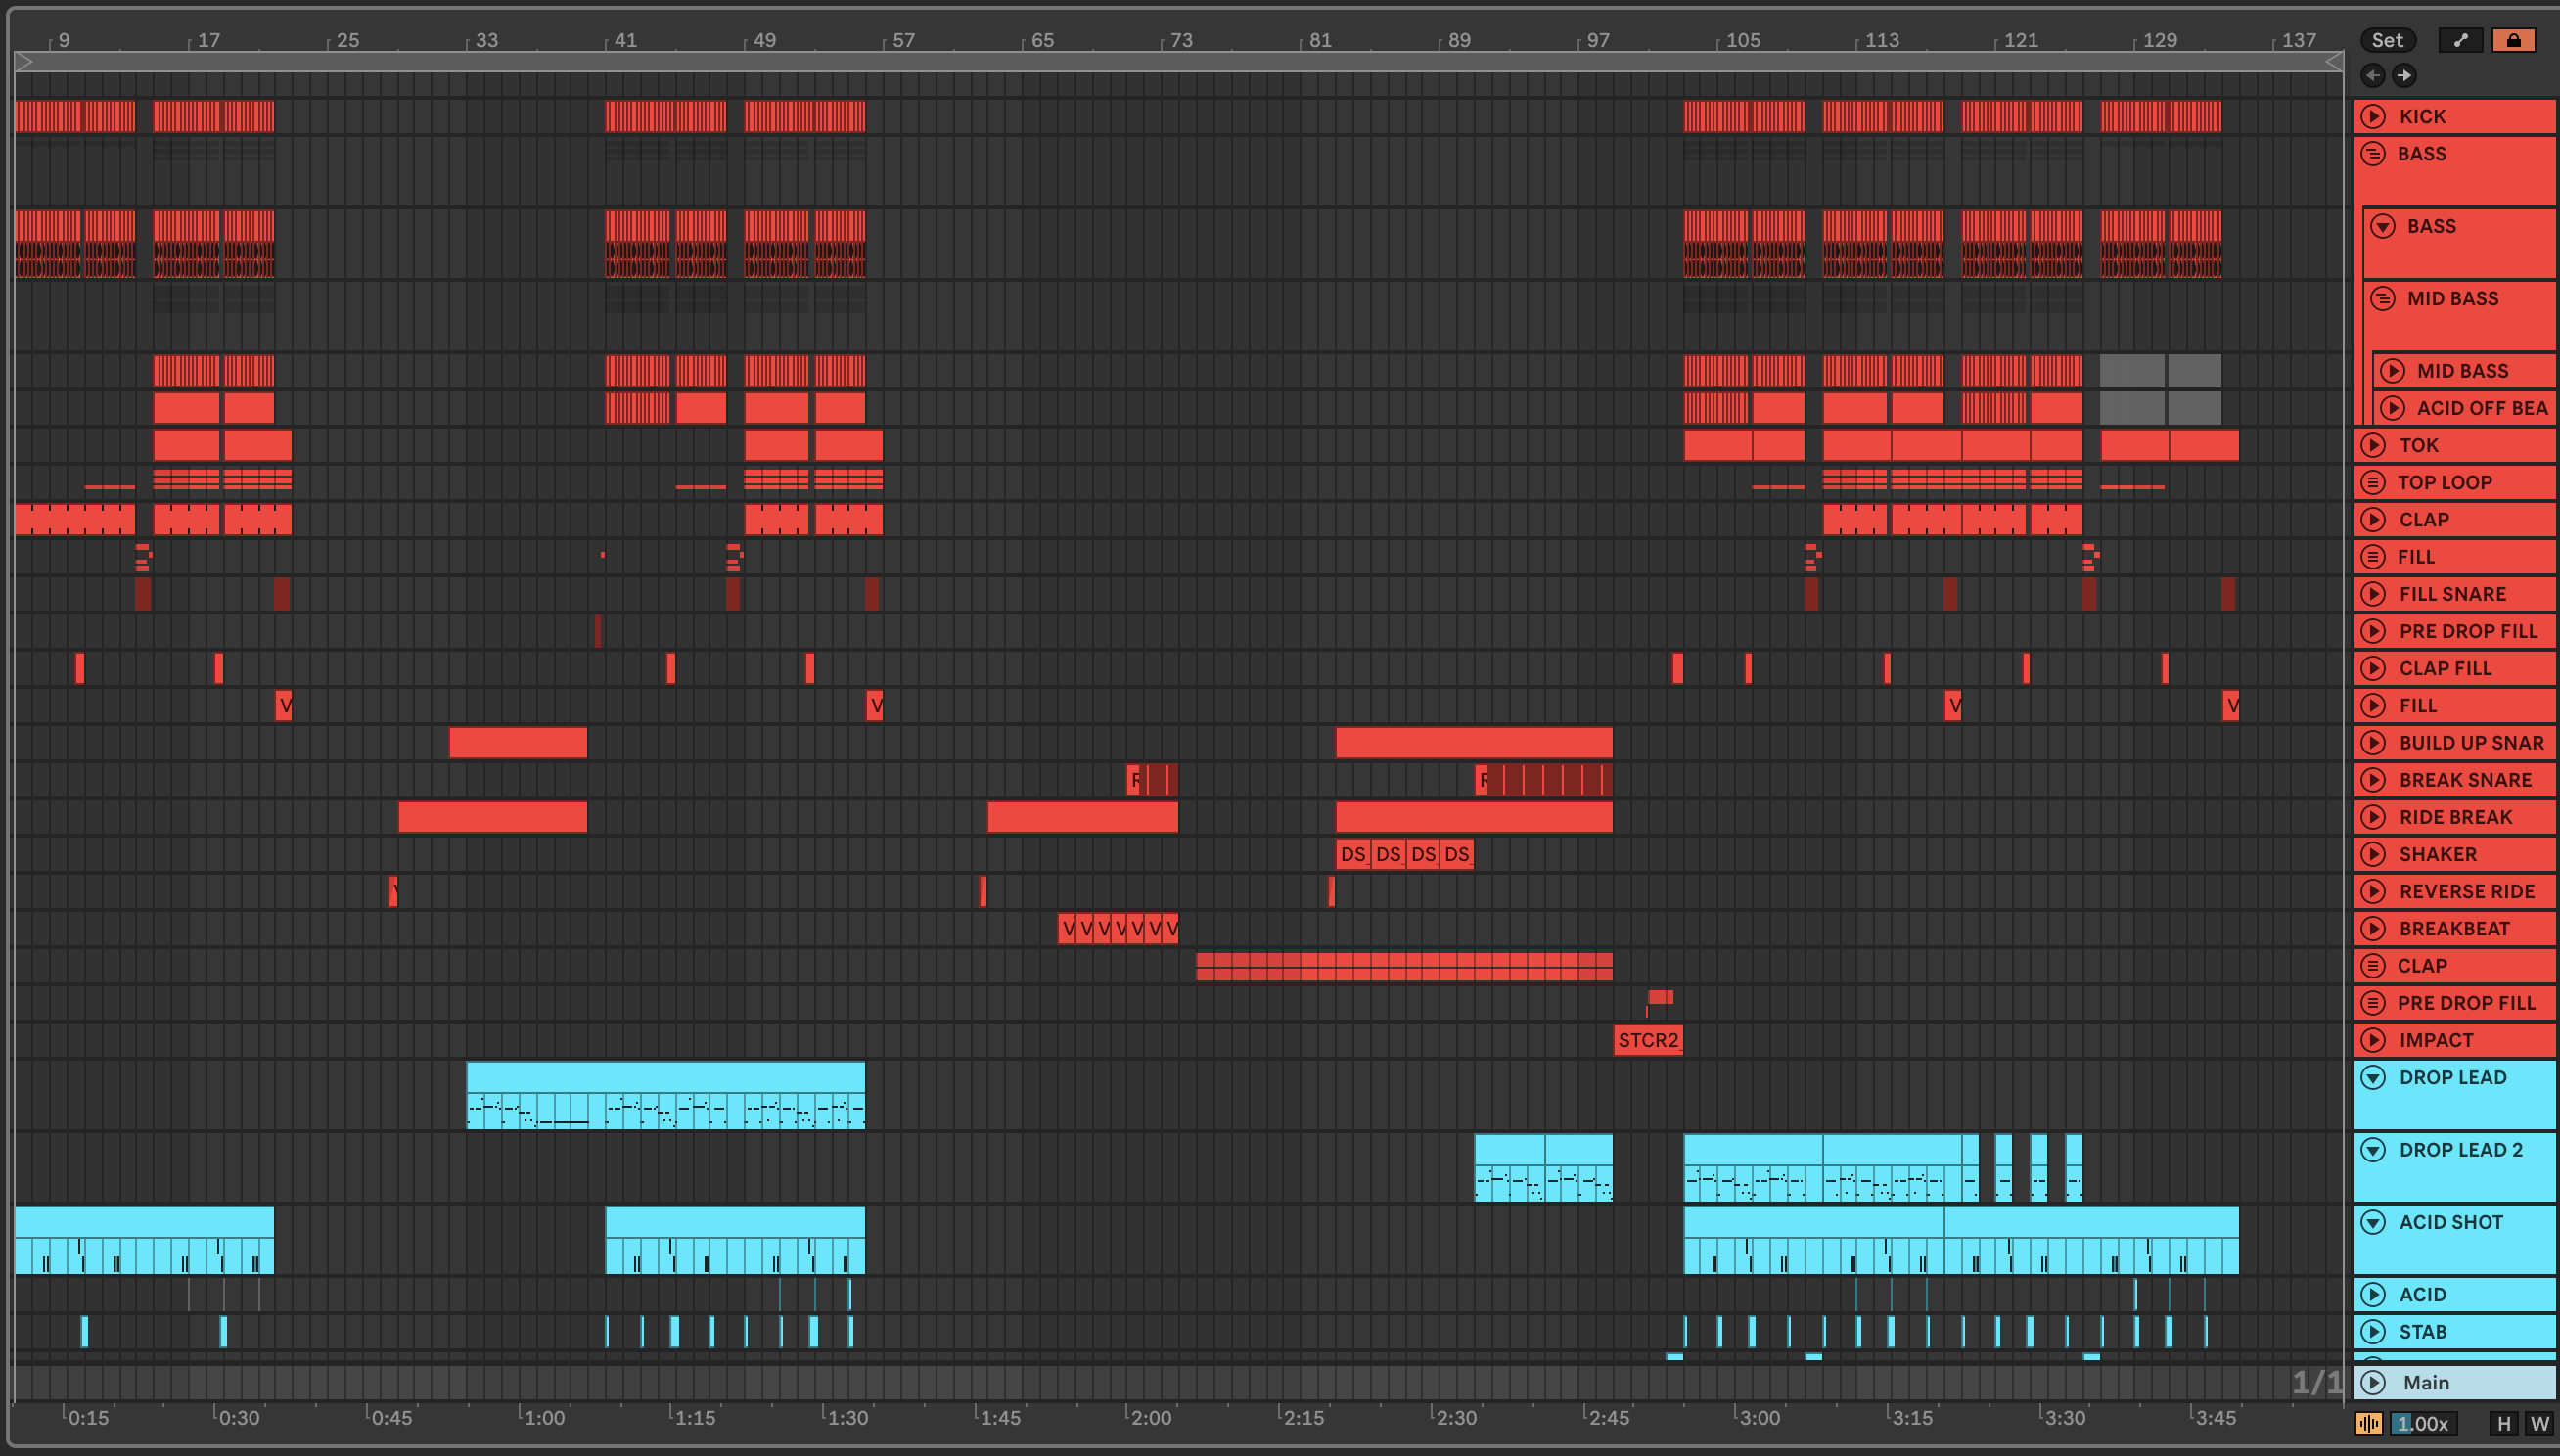
Task: Click 1:00 on the time ruler
Action: coord(544,1417)
